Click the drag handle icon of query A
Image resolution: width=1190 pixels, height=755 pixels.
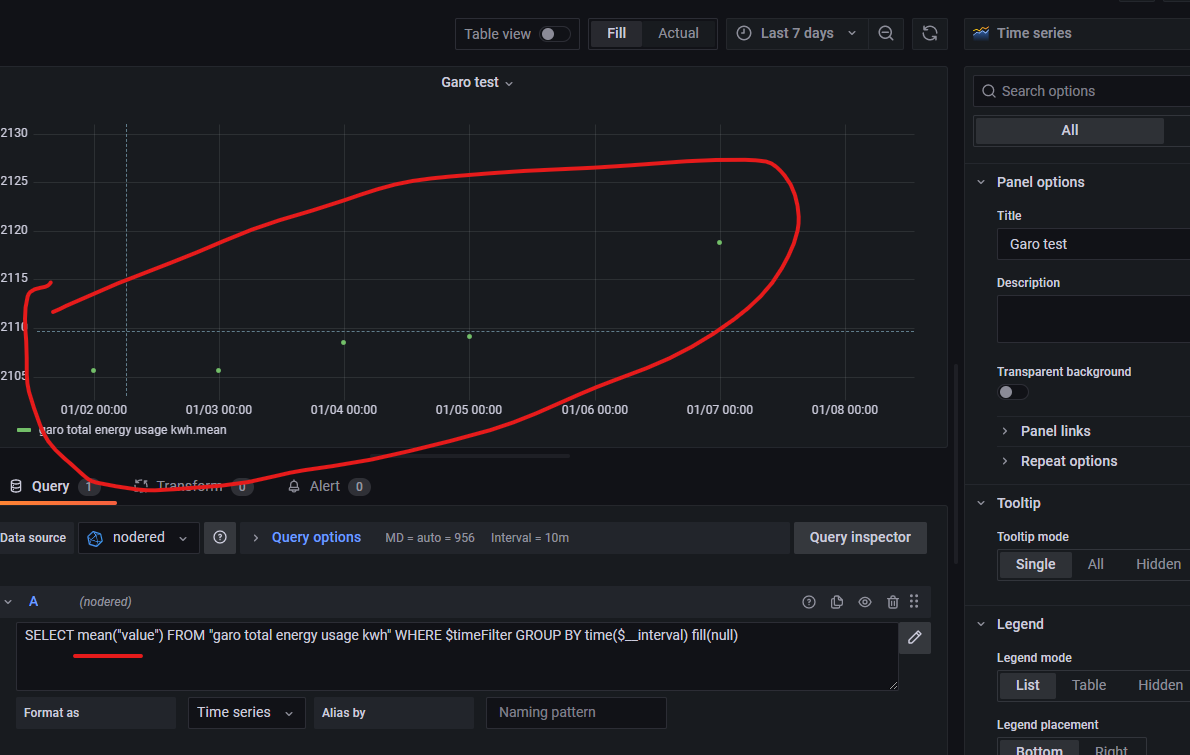point(914,601)
